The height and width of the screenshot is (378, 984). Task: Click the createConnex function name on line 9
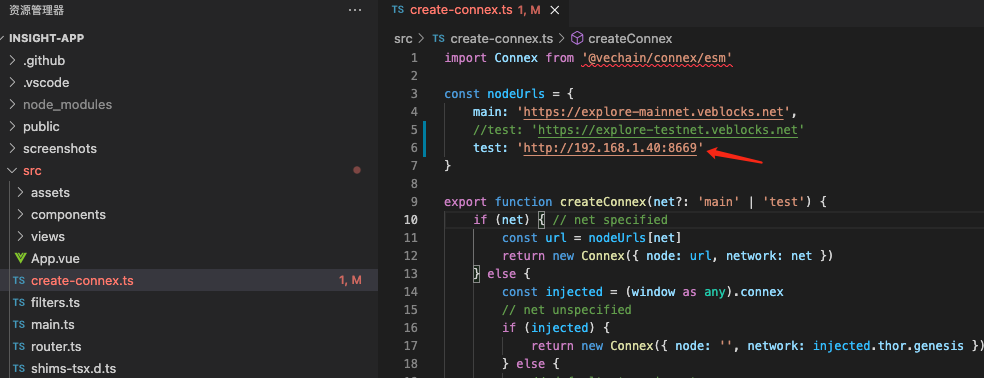pyautogui.click(x=604, y=202)
